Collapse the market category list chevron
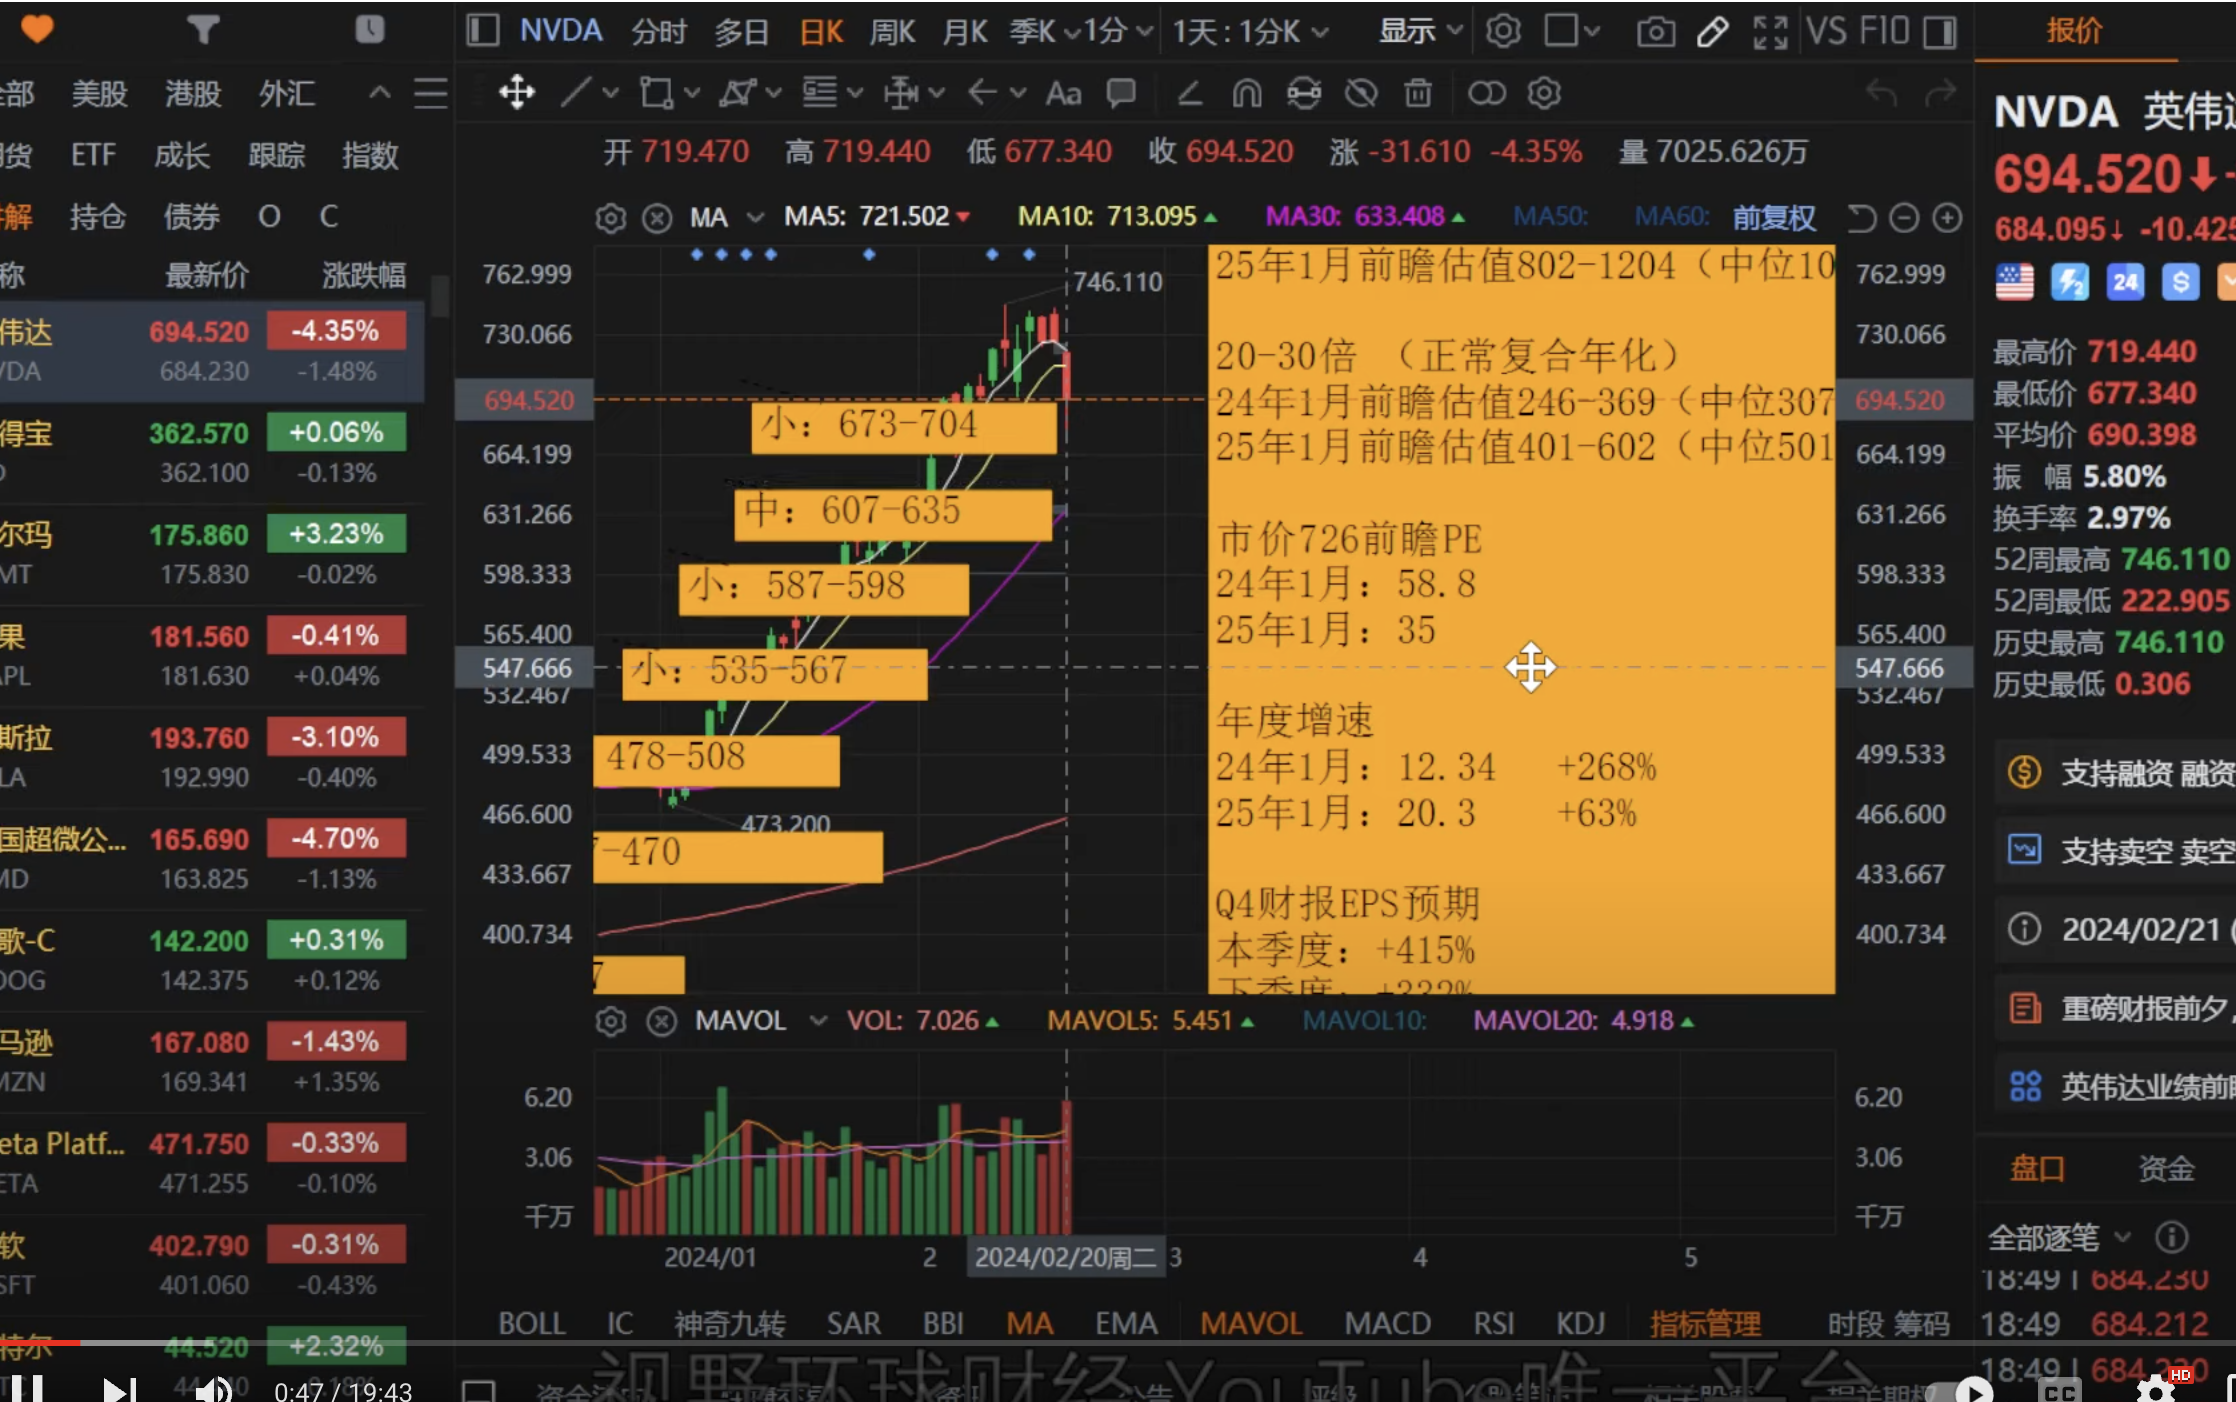2236x1402 pixels. coord(379,93)
